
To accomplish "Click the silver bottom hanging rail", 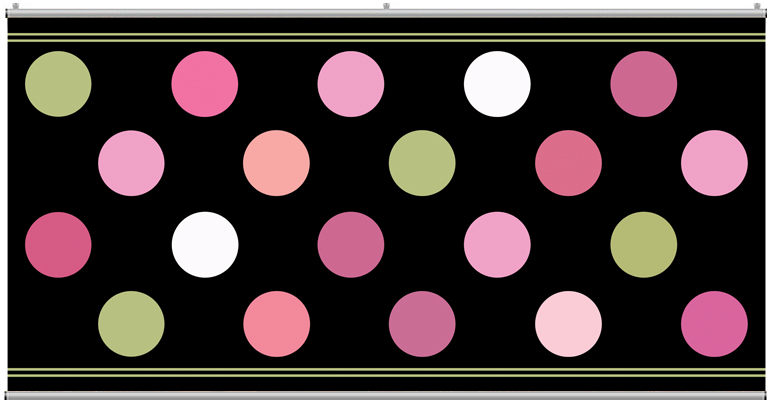I will click(x=385, y=395).
